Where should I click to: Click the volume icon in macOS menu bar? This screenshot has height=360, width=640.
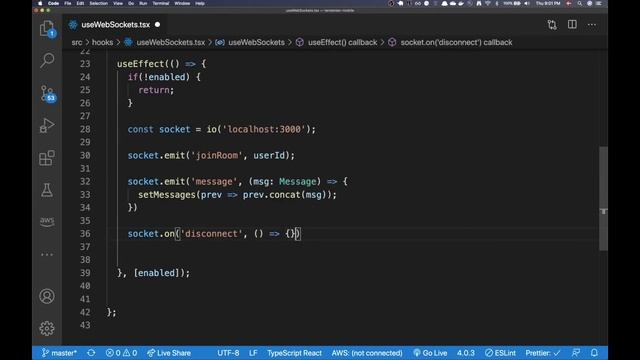tap(527, 3)
